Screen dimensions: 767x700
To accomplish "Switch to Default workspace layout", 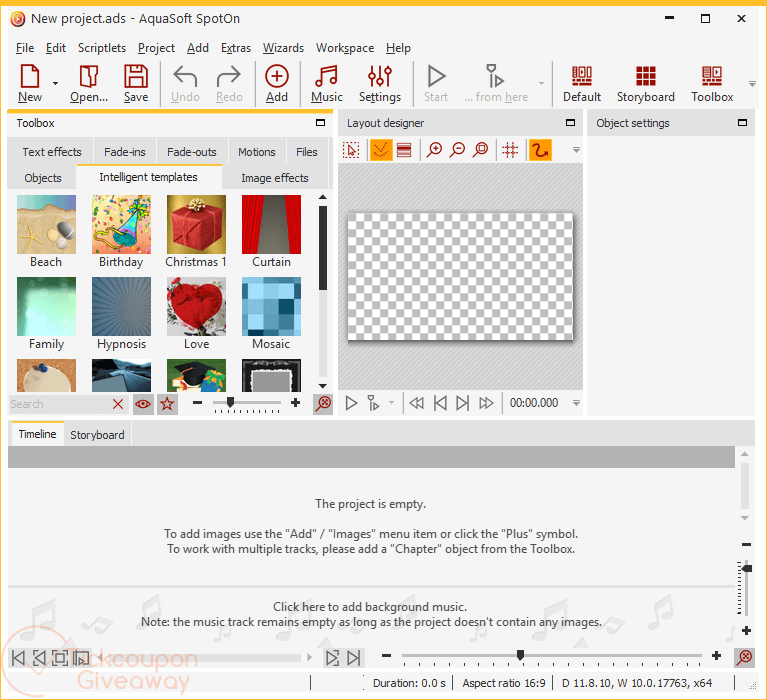I will pyautogui.click(x=582, y=83).
